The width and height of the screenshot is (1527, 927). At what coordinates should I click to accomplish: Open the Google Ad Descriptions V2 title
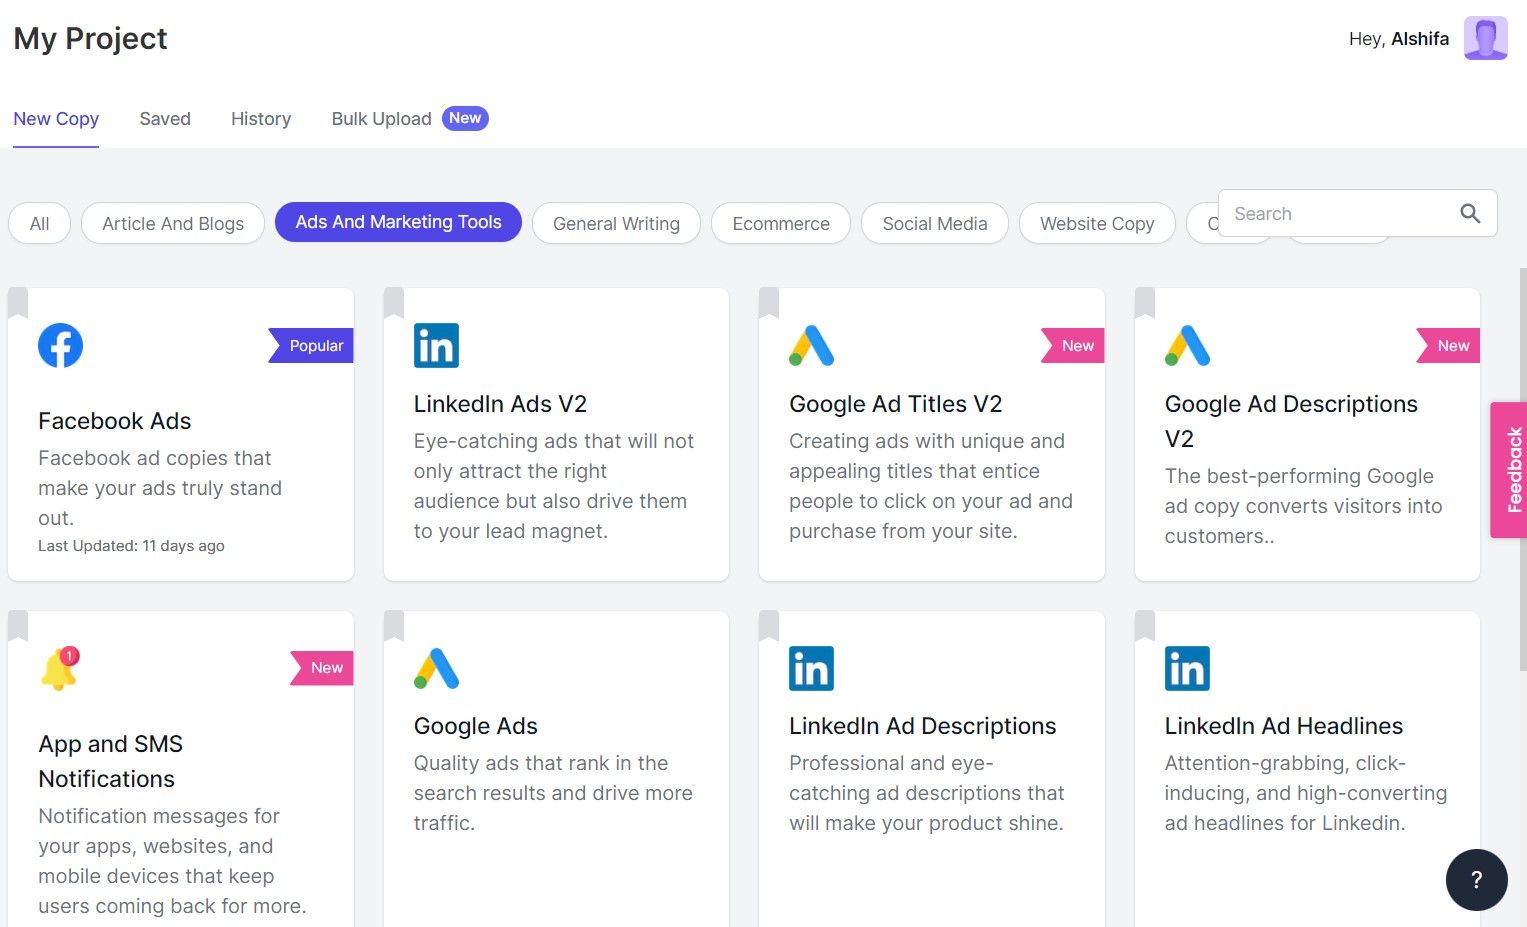click(1291, 421)
